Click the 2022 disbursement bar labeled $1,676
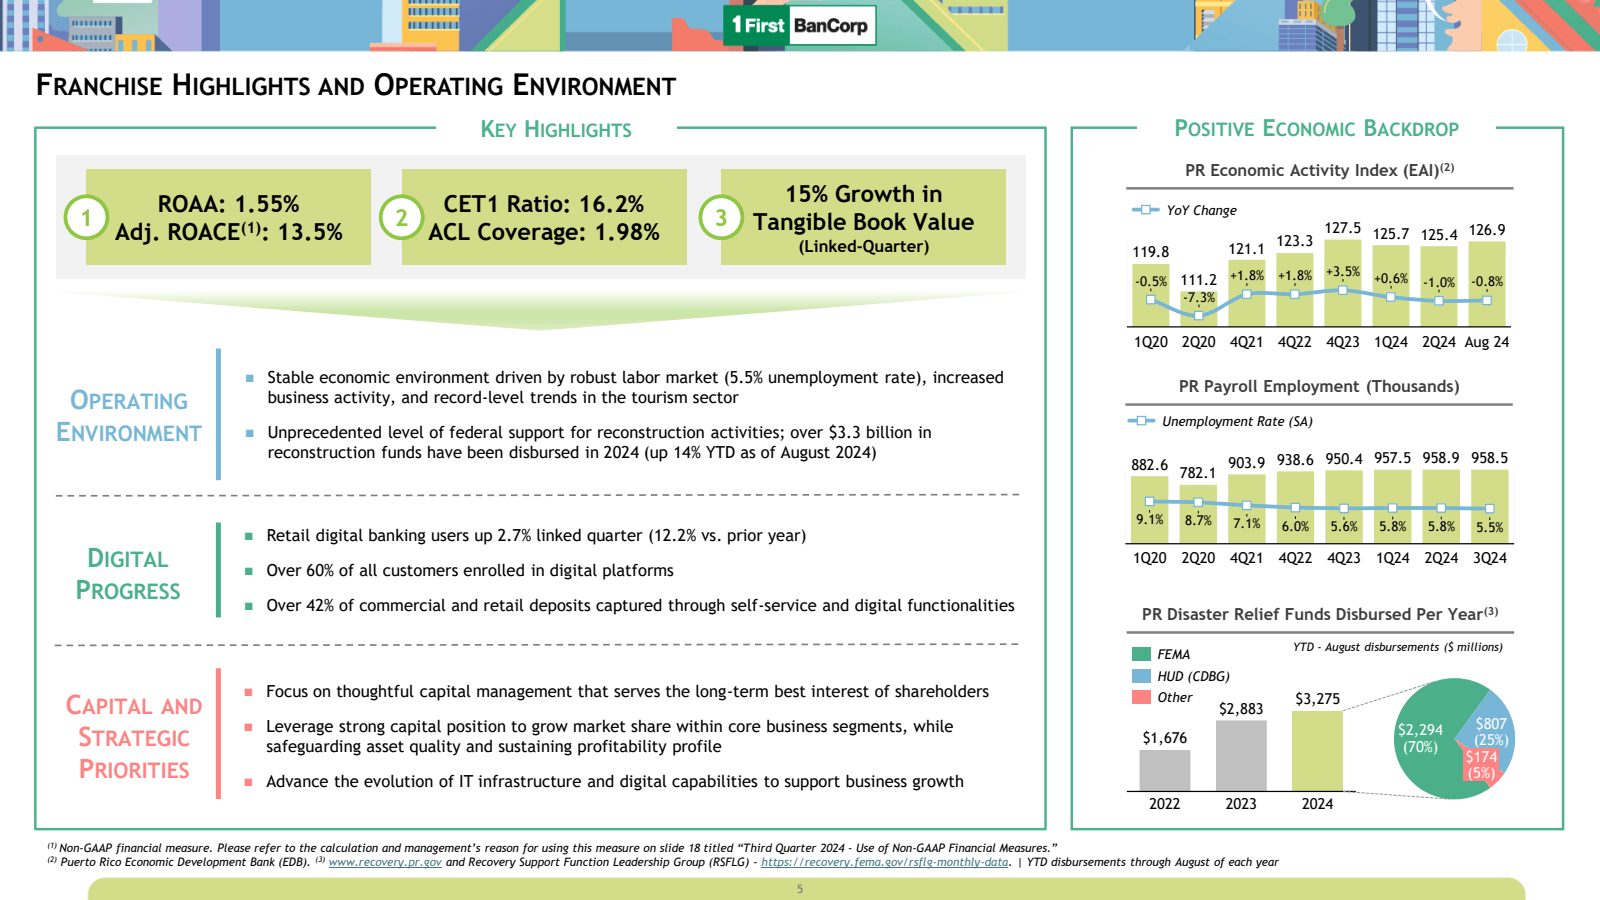This screenshot has height=900, width=1600. (x=1164, y=771)
